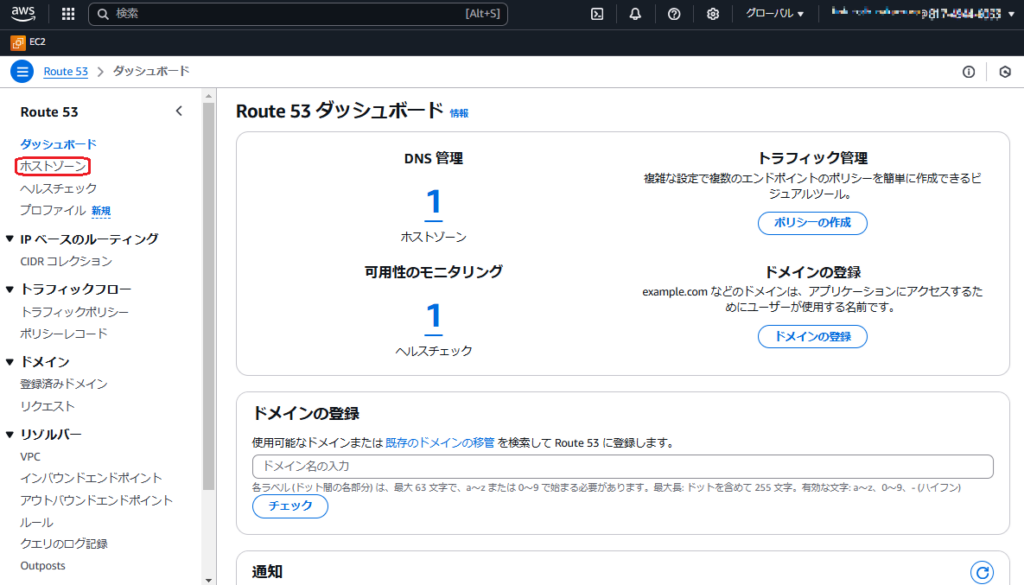1024x585 pixels.
Task: Open the hexagon icon beside the info icon
Action: 1005,72
